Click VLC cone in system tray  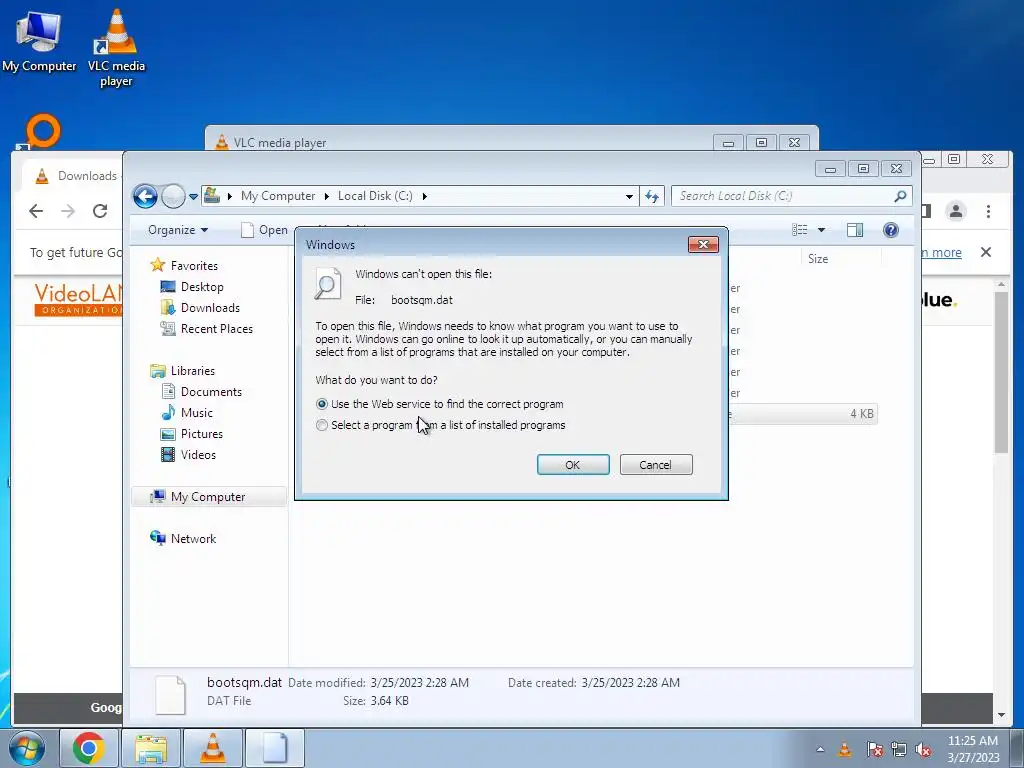click(844, 750)
